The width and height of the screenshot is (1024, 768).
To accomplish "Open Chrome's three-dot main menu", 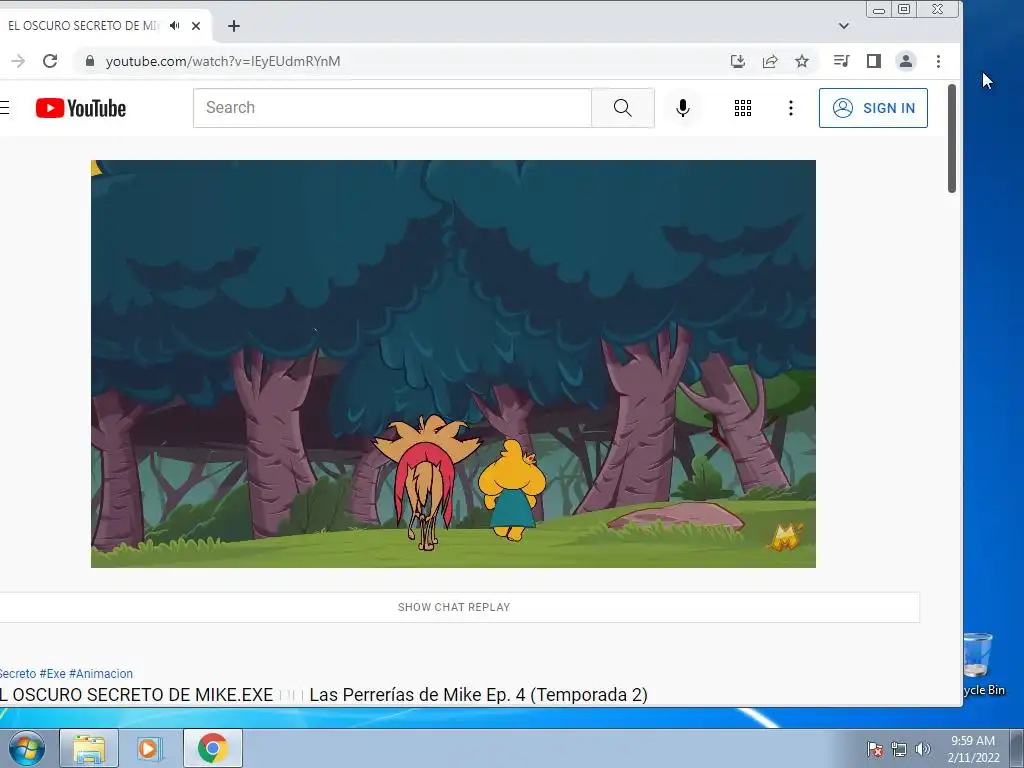I will point(938,61).
